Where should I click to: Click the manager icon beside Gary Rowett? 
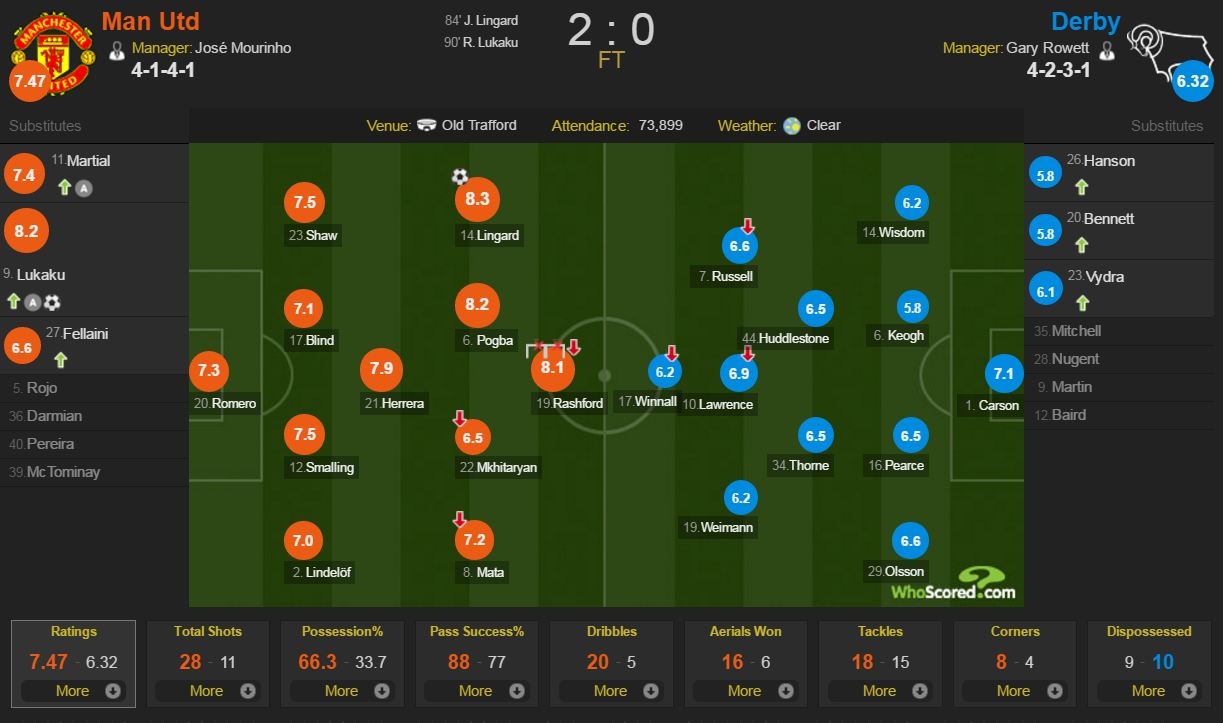pyautogui.click(x=1108, y=48)
